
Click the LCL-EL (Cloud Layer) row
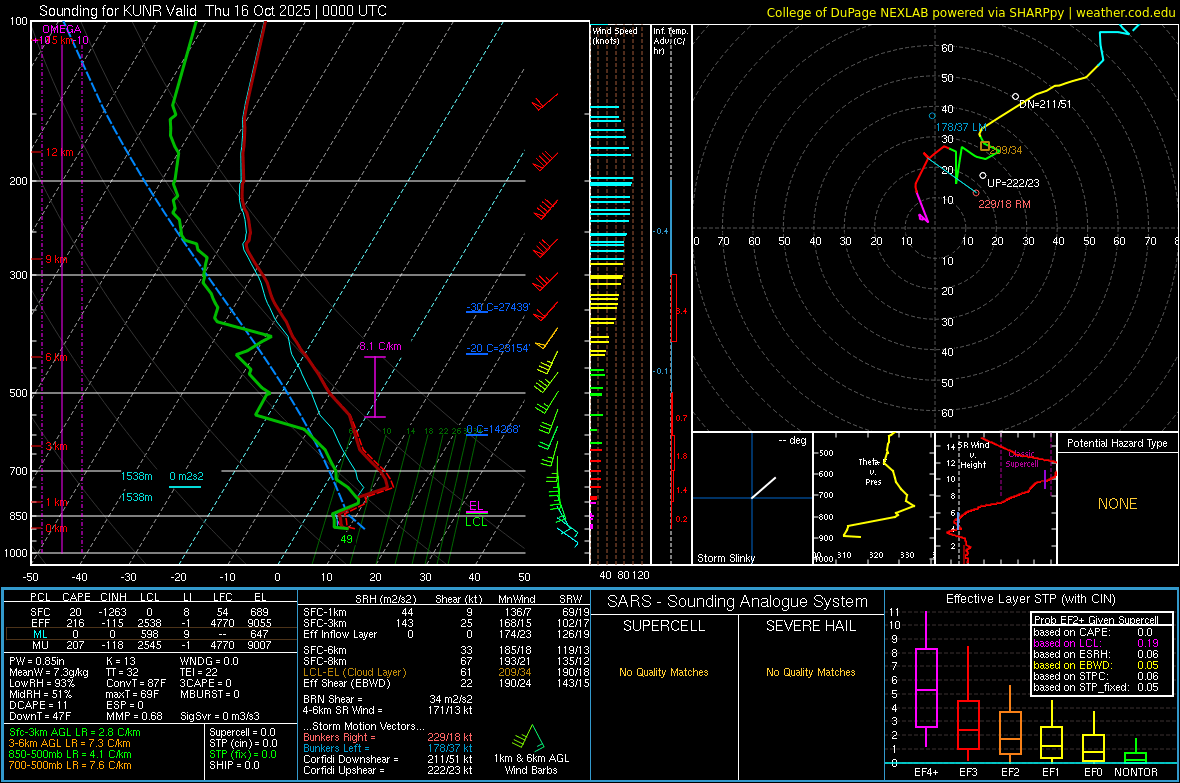[446, 672]
